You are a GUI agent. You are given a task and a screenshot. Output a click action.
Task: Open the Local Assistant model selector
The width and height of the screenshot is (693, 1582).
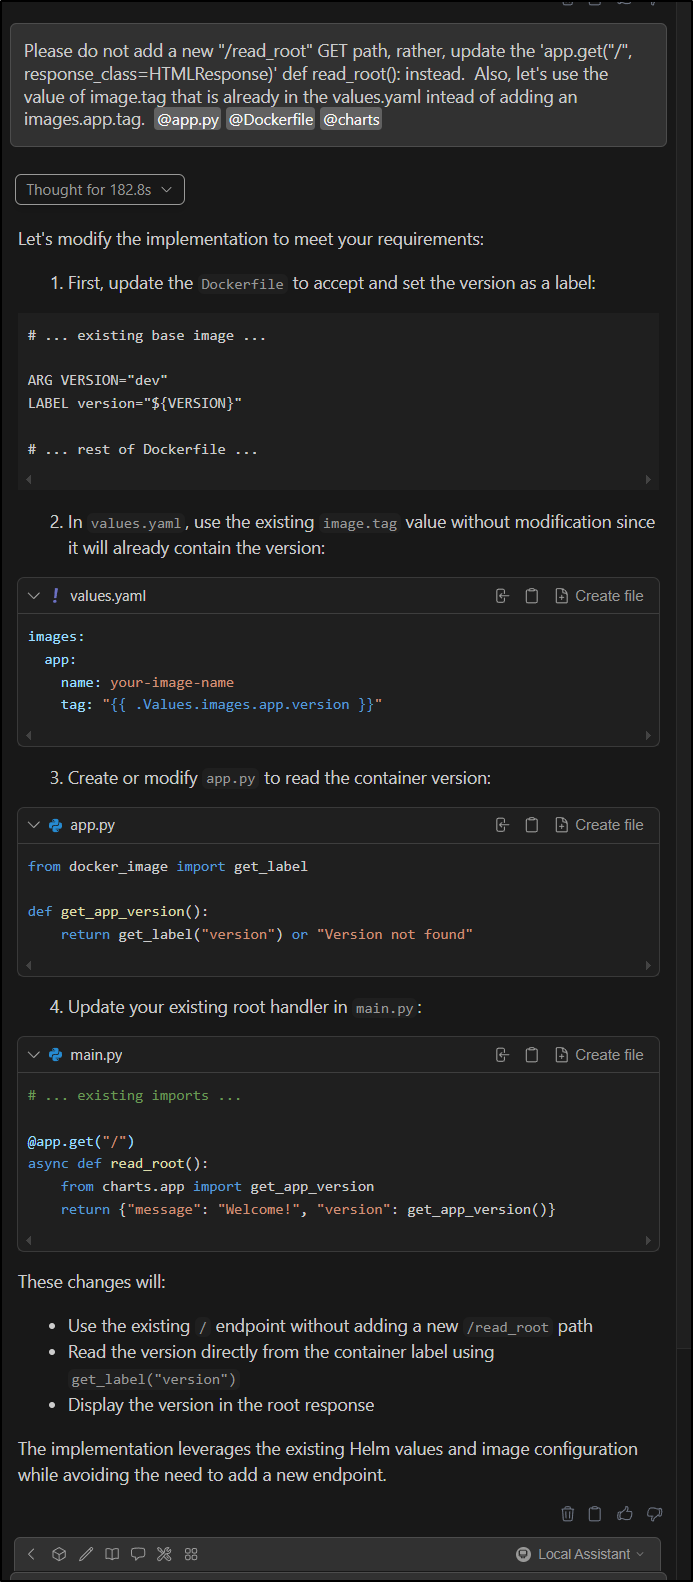pos(580,1553)
